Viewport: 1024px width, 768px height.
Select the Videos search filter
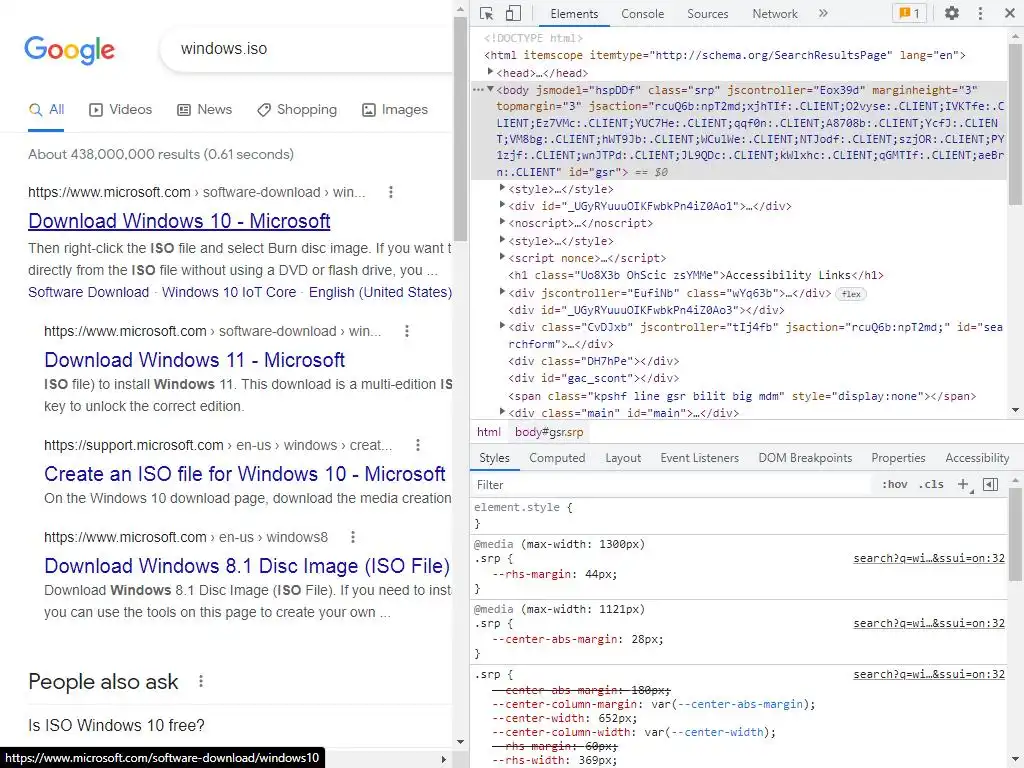click(120, 110)
